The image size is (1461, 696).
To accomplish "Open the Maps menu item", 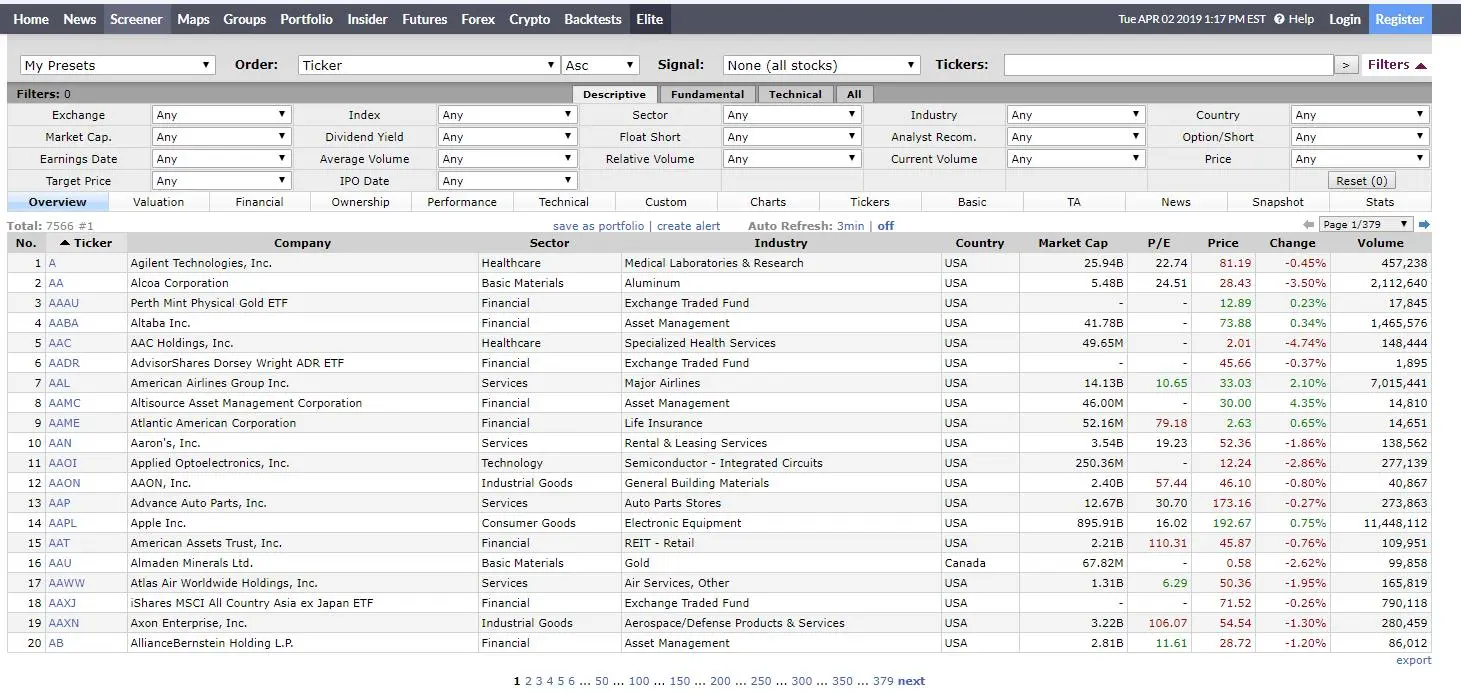I will (x=193, y=19).
